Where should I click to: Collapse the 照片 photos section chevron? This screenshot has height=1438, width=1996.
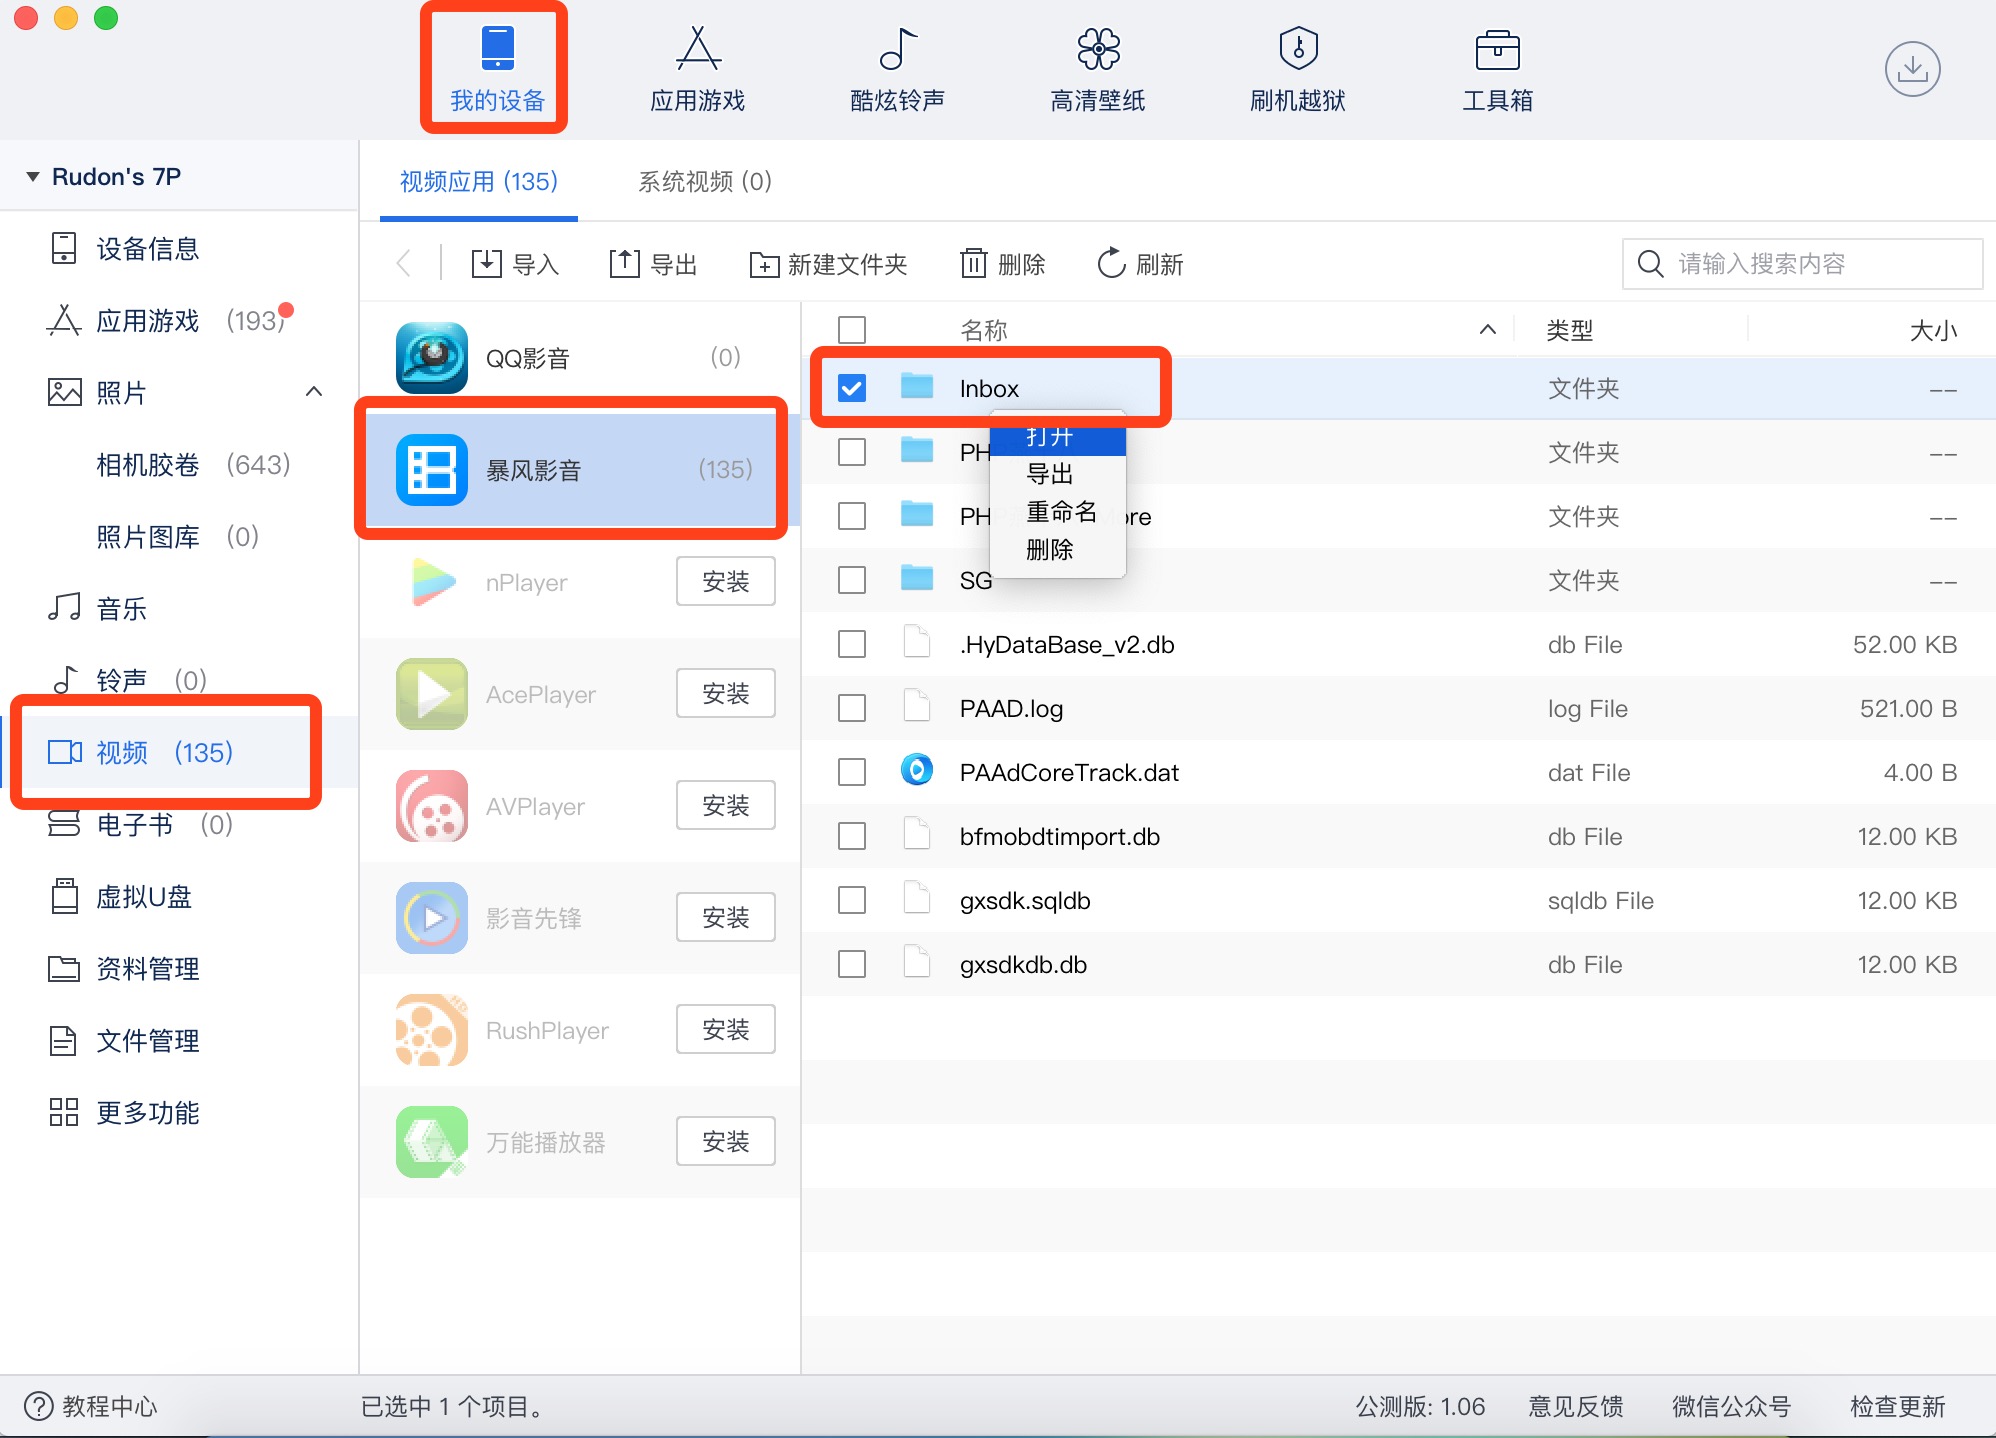314,392
